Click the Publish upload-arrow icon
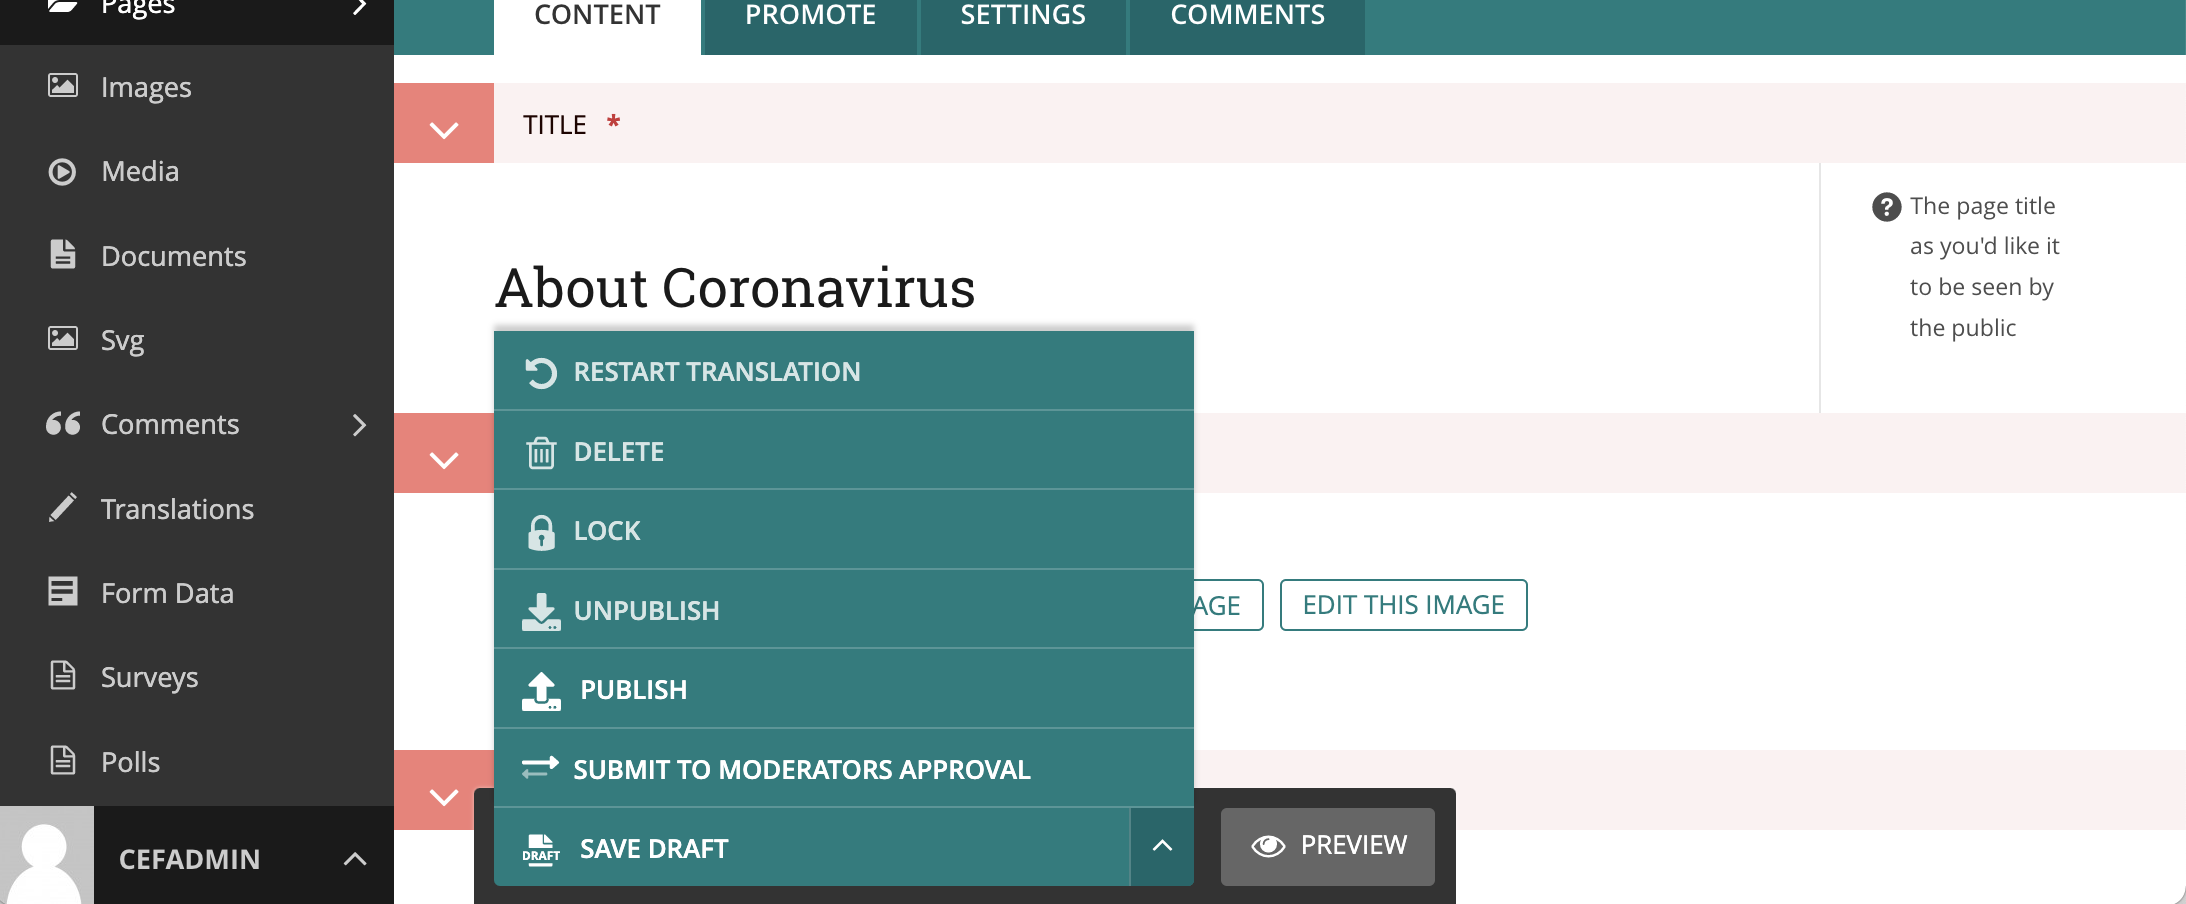The image size is (2186, 904). click(541, 691)
